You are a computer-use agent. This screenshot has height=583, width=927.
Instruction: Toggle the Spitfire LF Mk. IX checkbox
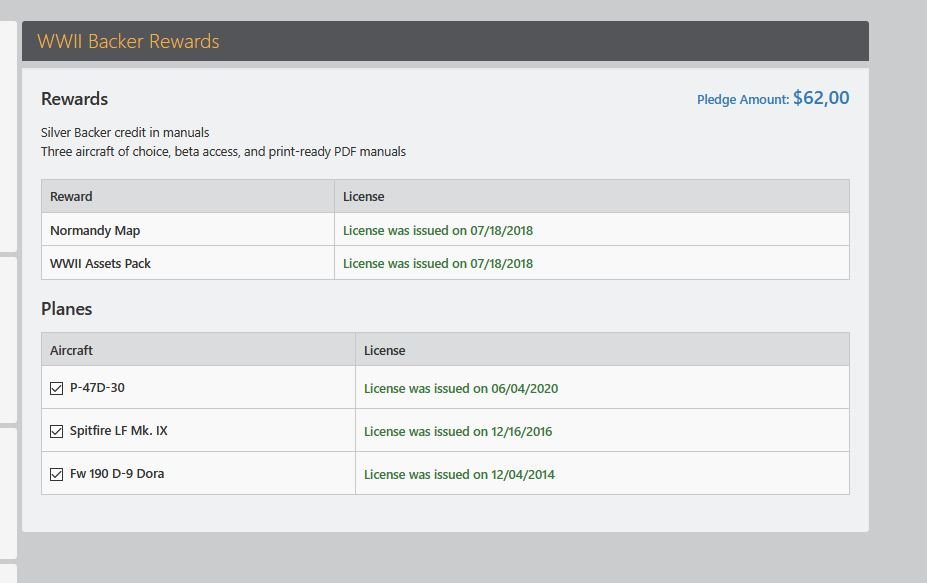56,432
